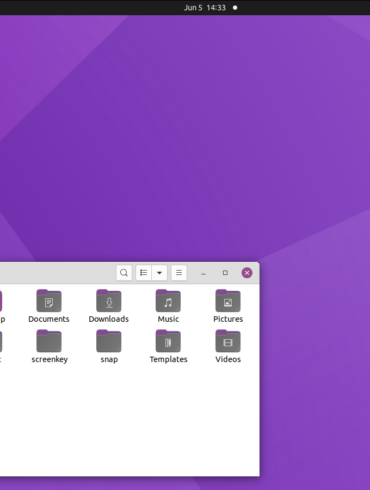Select the Videos folder icon
Screen dimensions: 370x490
(x=228, y=341)
